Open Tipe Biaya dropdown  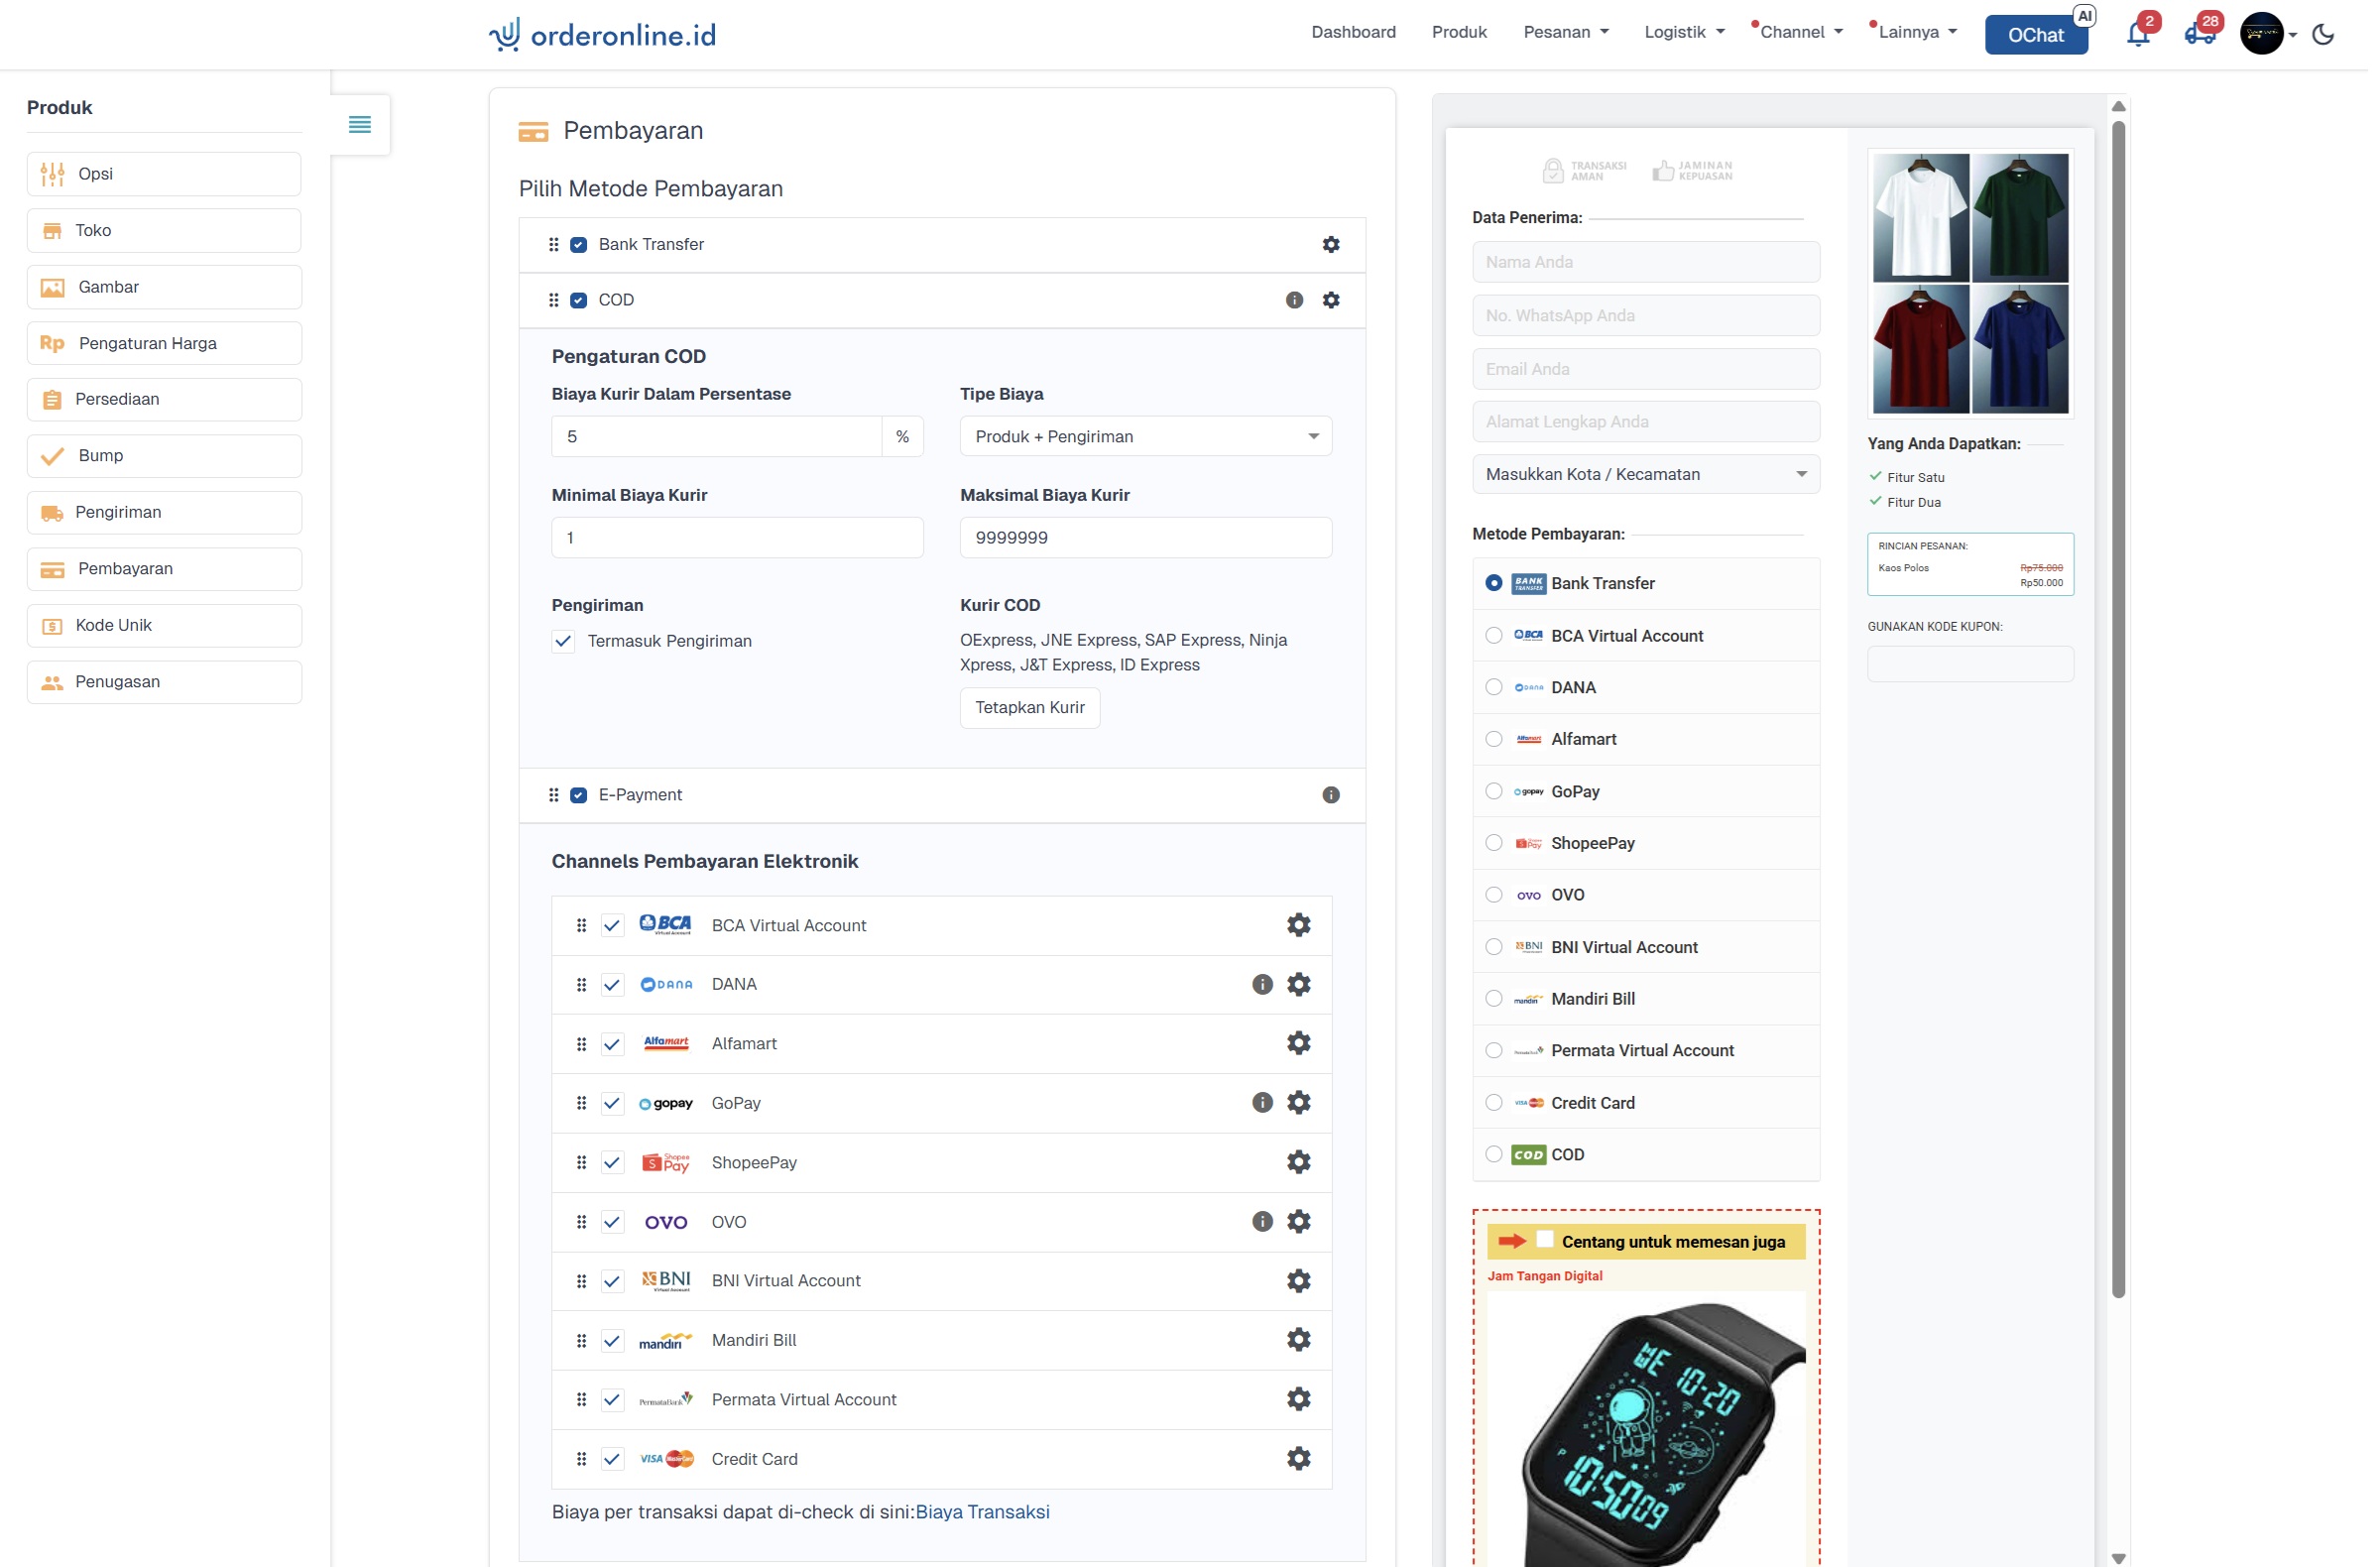point(1151,438)
